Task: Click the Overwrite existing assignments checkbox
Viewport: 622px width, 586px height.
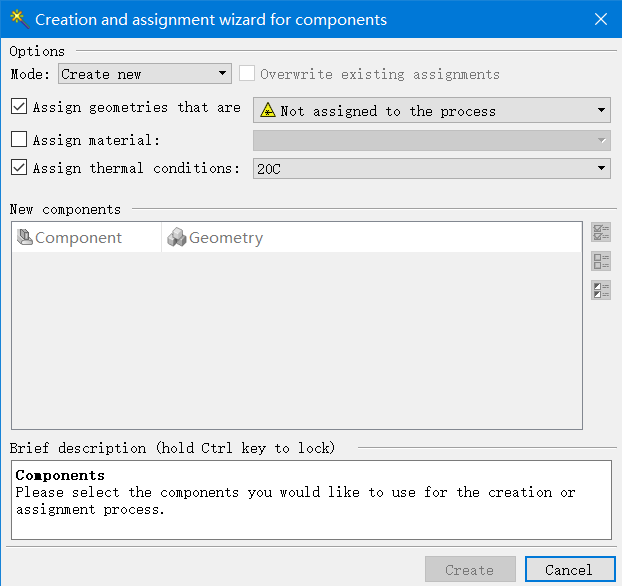Action: 247,74
